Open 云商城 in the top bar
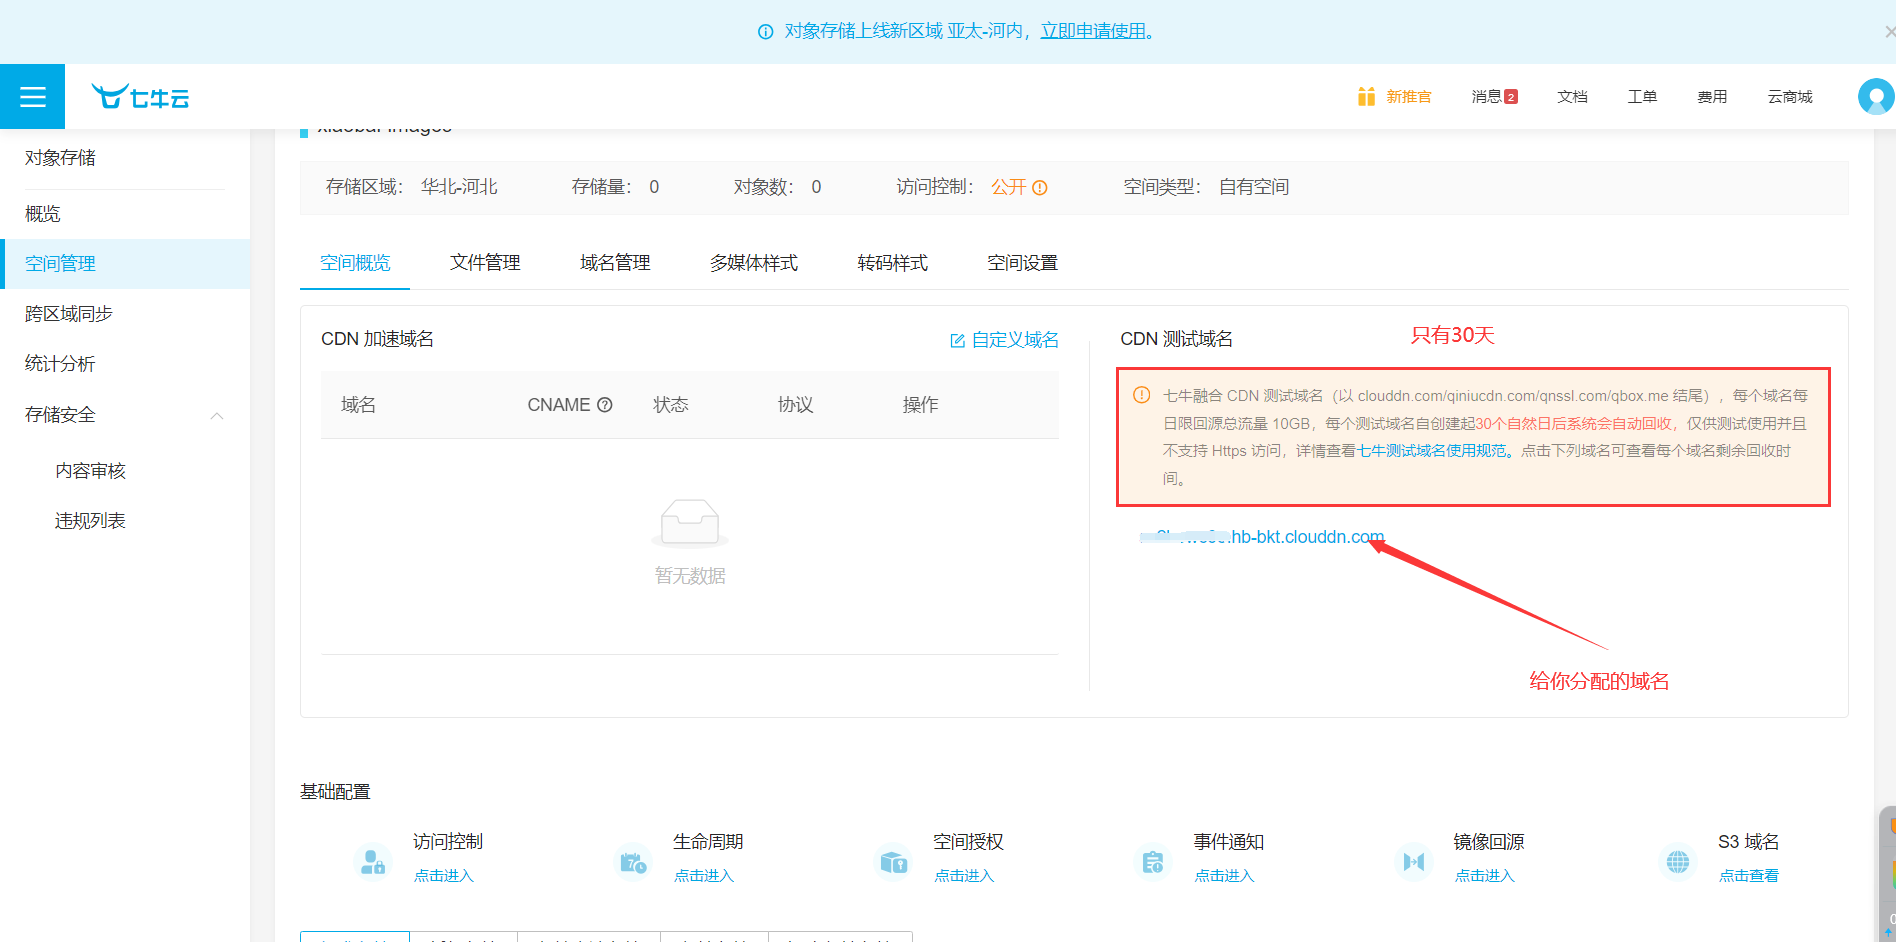Viewport: 1896px width, 942px height. (1790, 97)
